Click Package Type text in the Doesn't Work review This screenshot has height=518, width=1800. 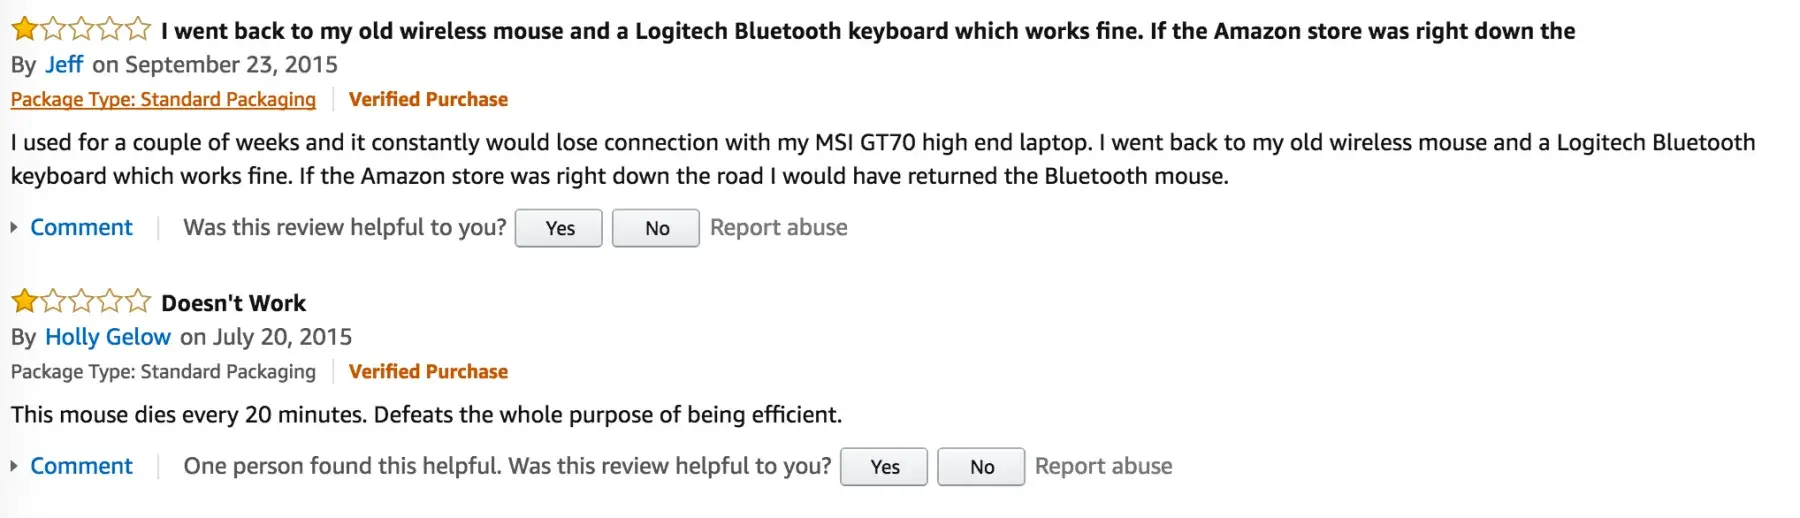tap(163, 372)
